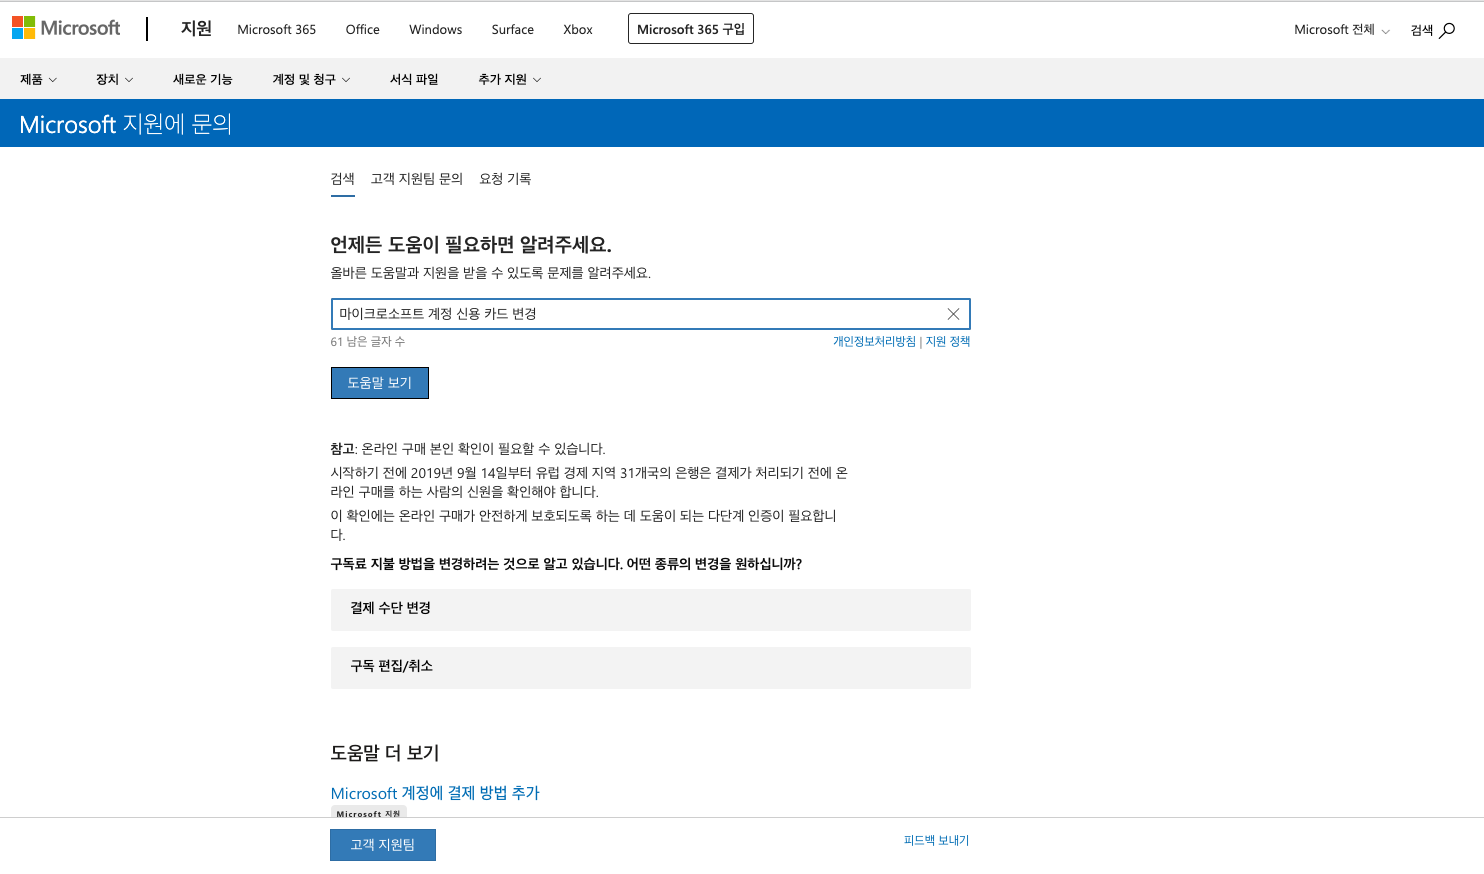Click the 고객 지원팀 button
Viewport: 1484px width, 874px height.
tap(383, 845)
